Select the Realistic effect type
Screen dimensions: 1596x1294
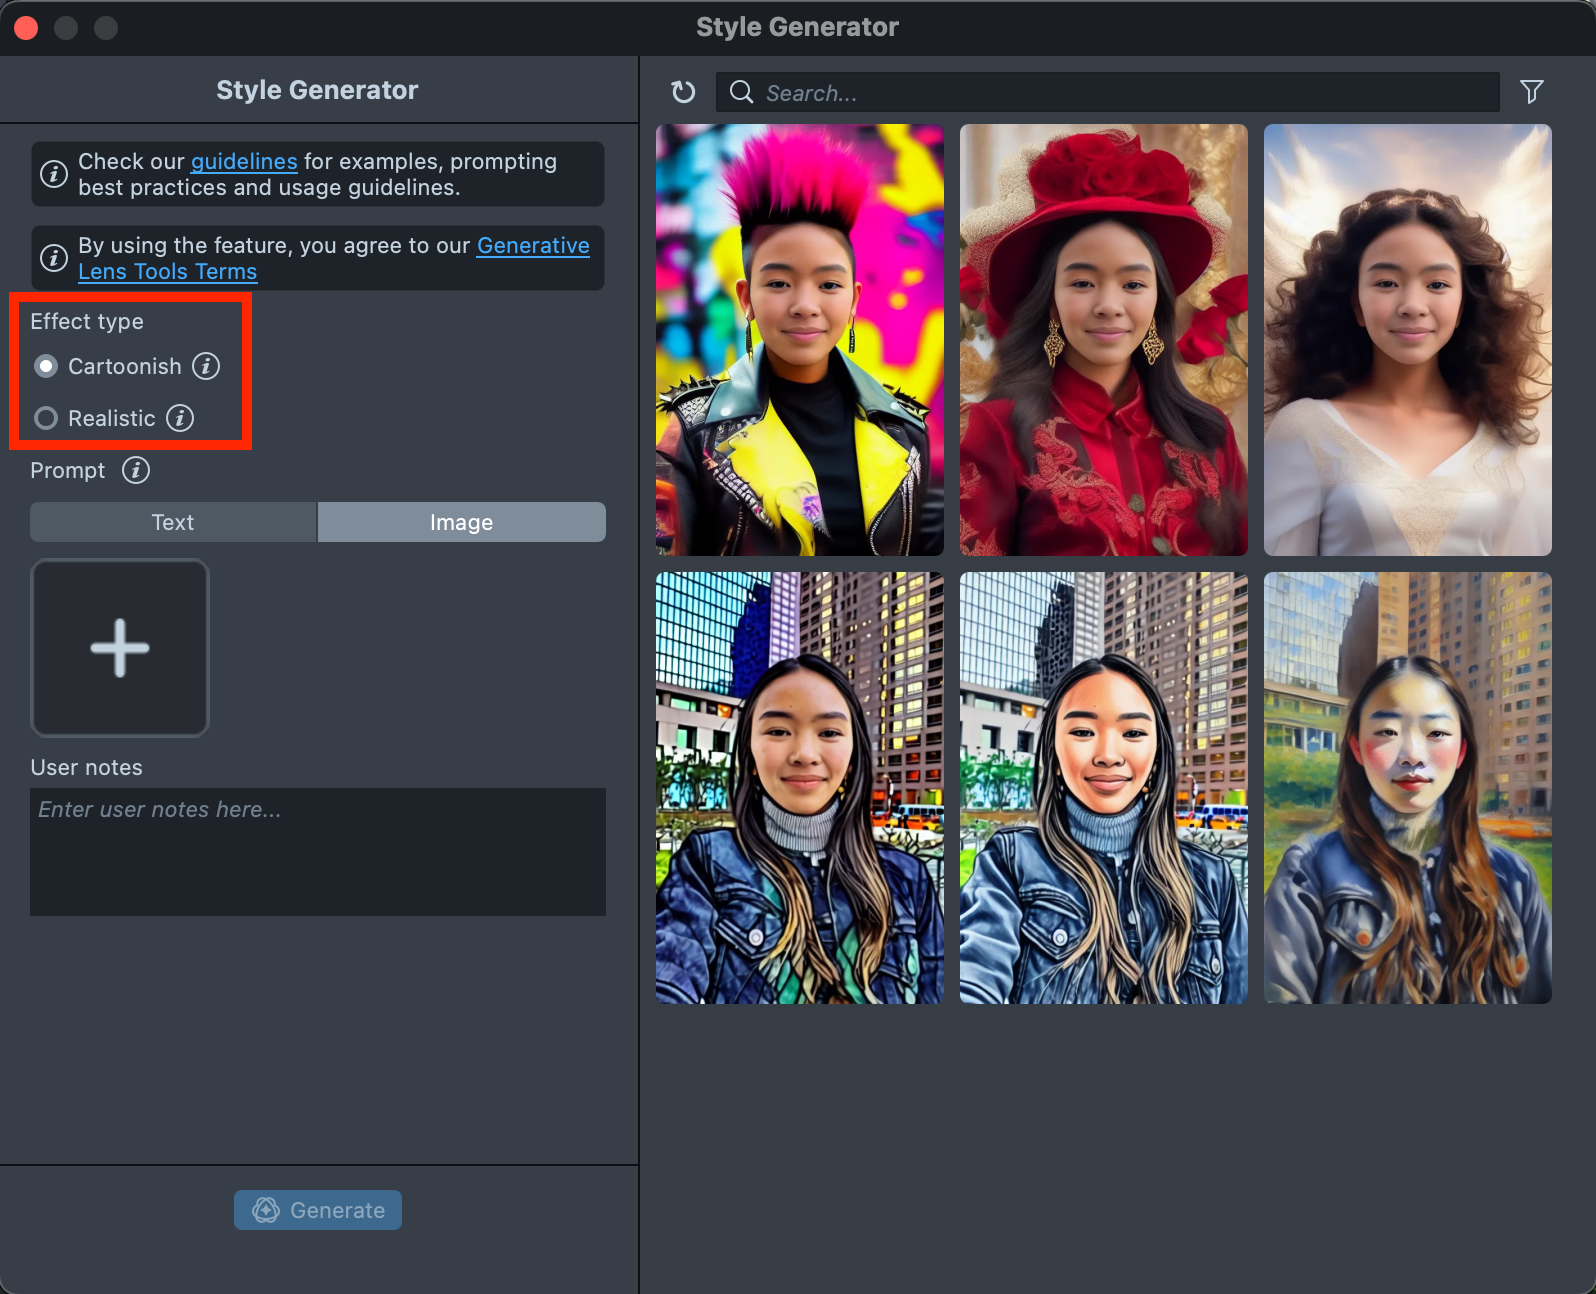tap(46, 418)
